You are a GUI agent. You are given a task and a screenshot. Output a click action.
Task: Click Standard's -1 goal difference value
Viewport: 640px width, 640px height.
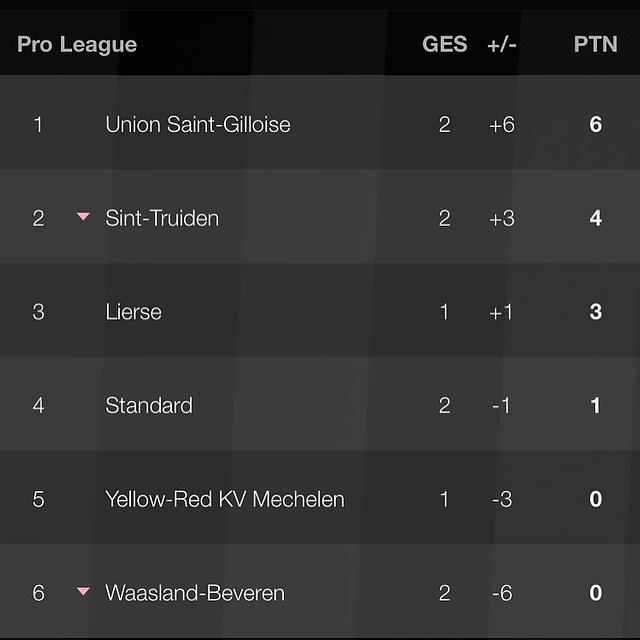coord(501,405)
